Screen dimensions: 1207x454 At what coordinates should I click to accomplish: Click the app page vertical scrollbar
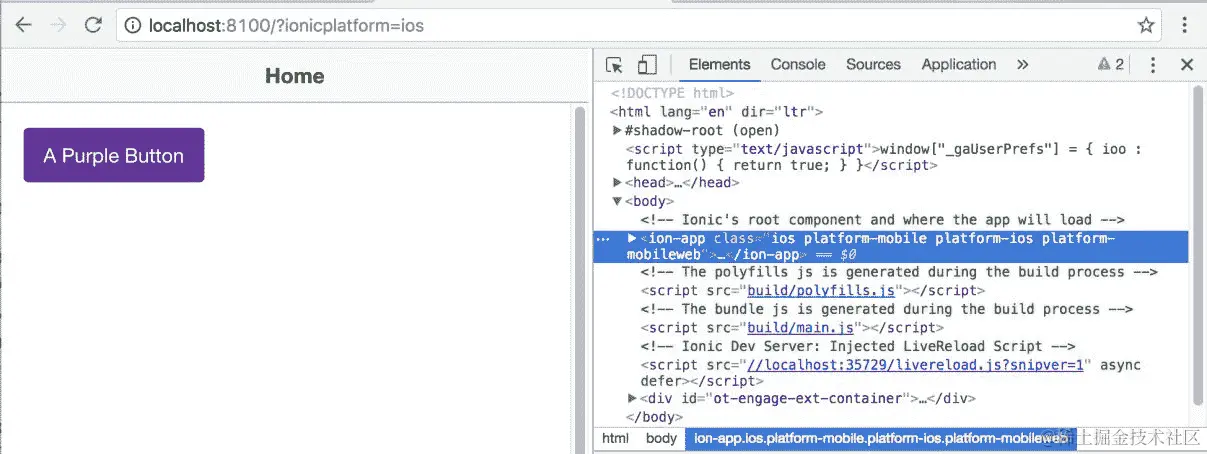click(580, 279)
